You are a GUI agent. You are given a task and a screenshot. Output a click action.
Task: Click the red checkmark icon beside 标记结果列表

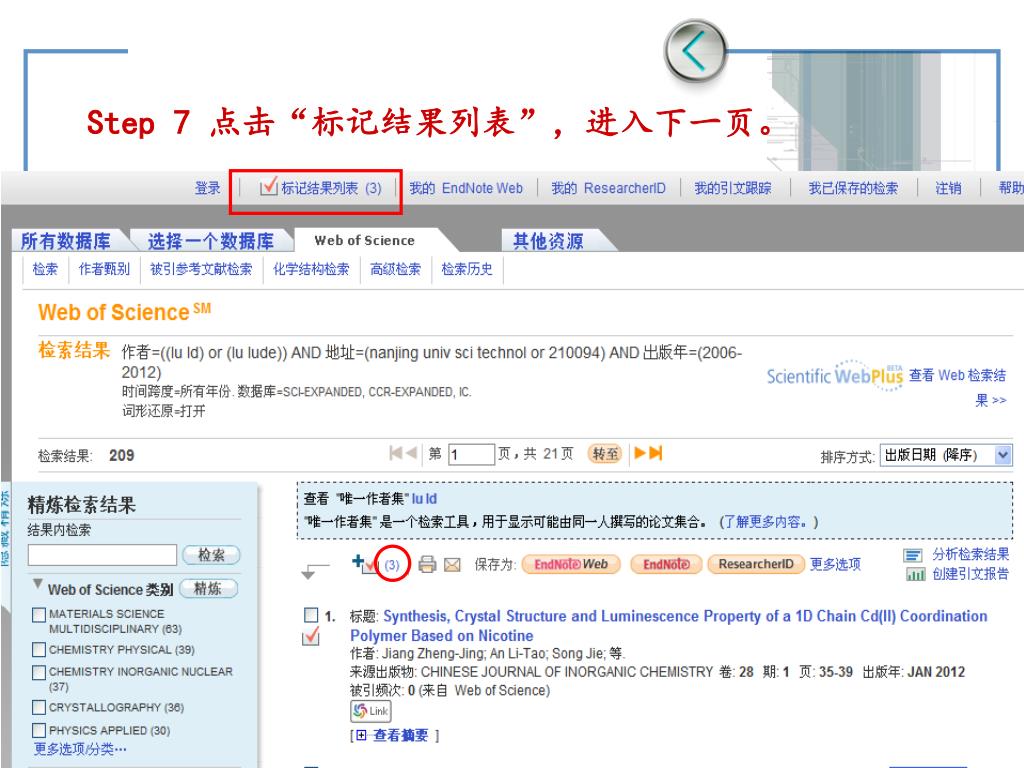coord(268,187)
